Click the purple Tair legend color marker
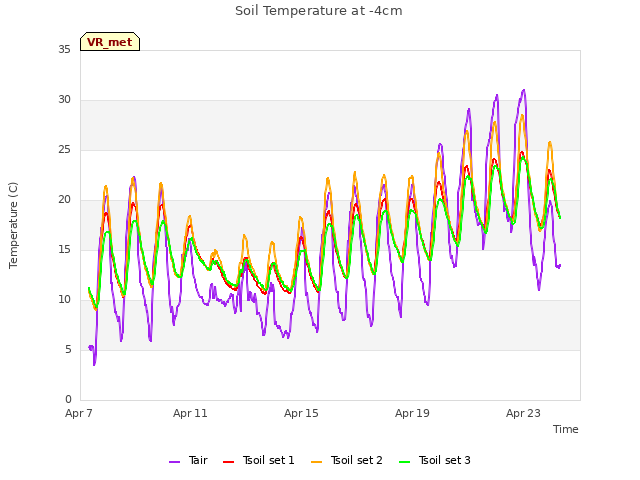This screenshot has width=640, height=480. tap(174, 462)
